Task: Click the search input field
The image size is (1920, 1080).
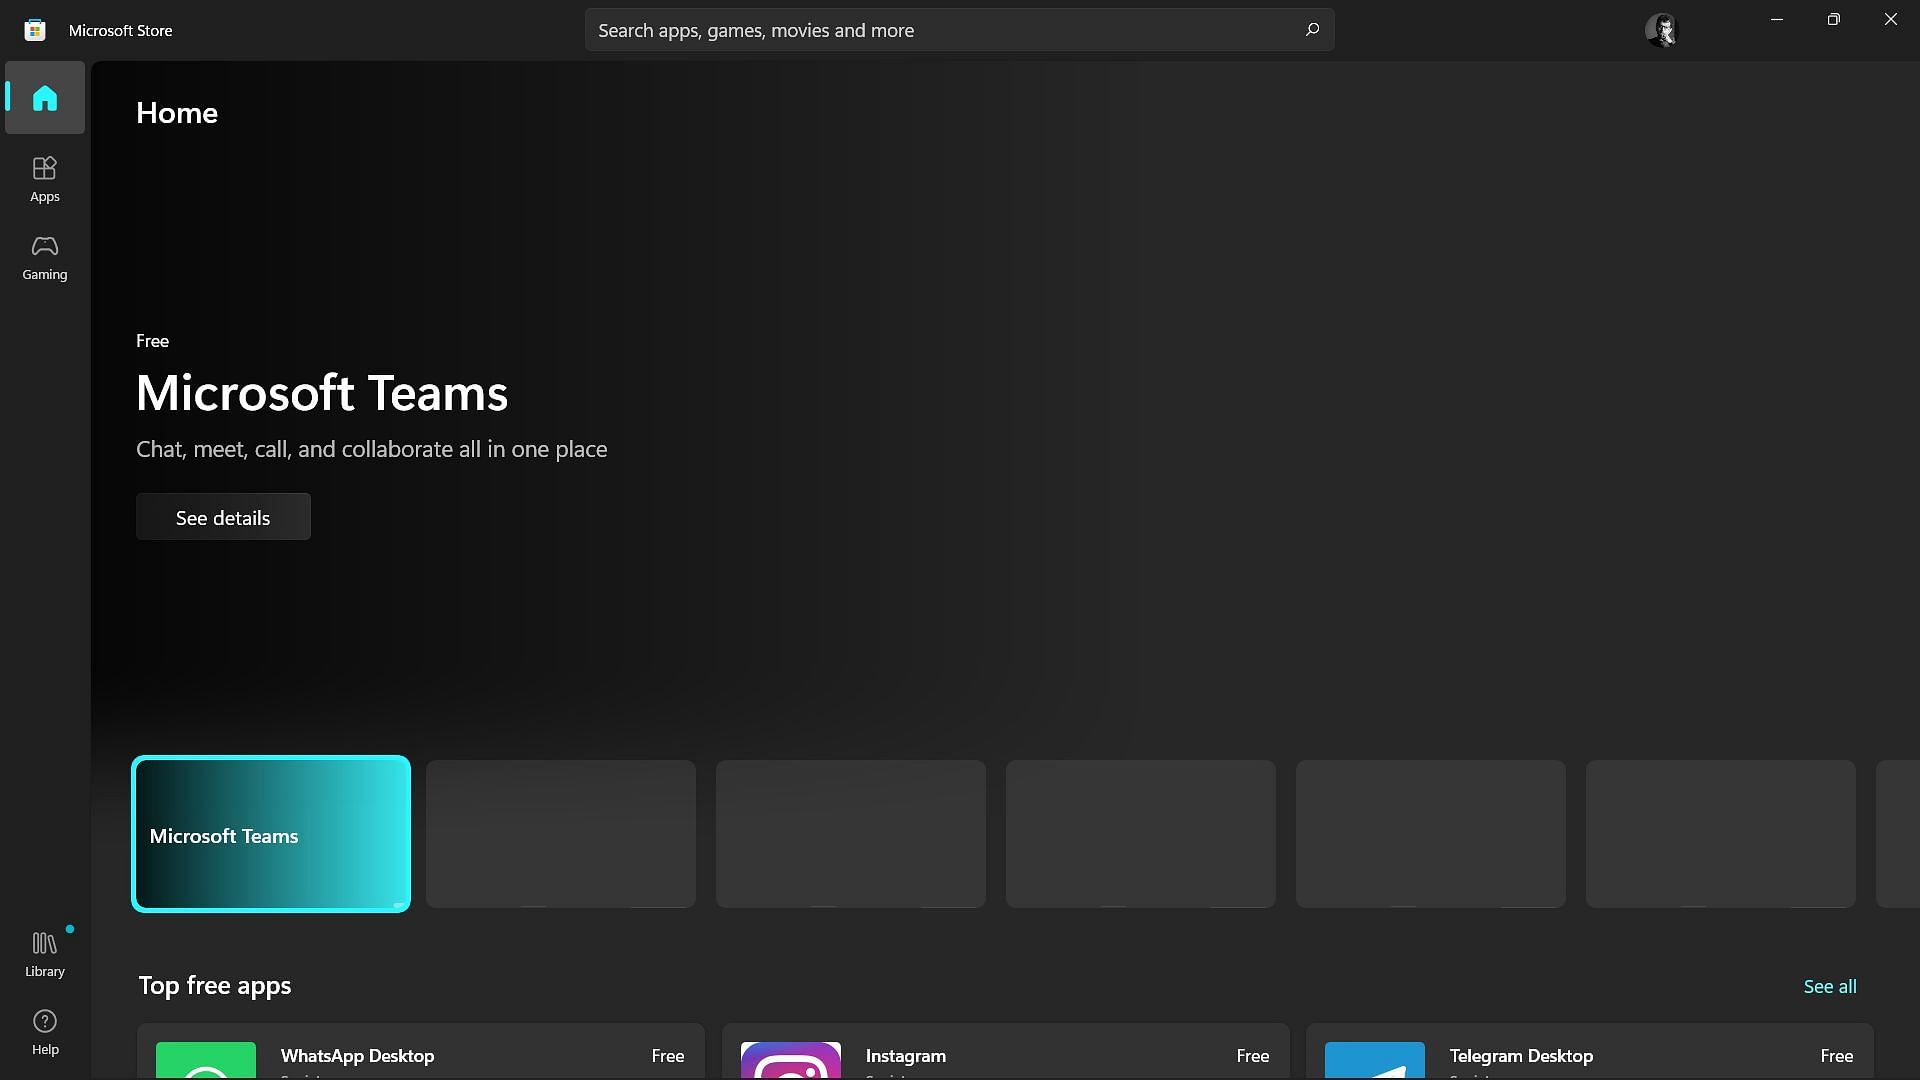Action: pyautogui.click(x=960, y=29)
